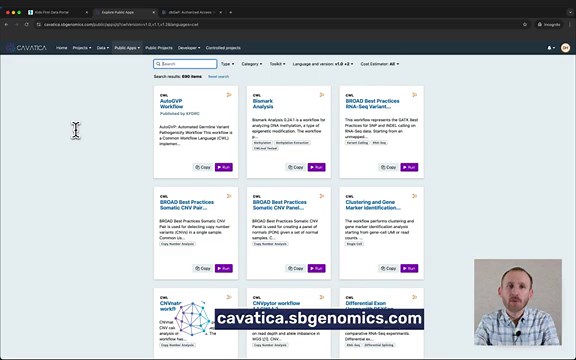Click workflow icon on CNVpytor workflow card

coord(322,297)
